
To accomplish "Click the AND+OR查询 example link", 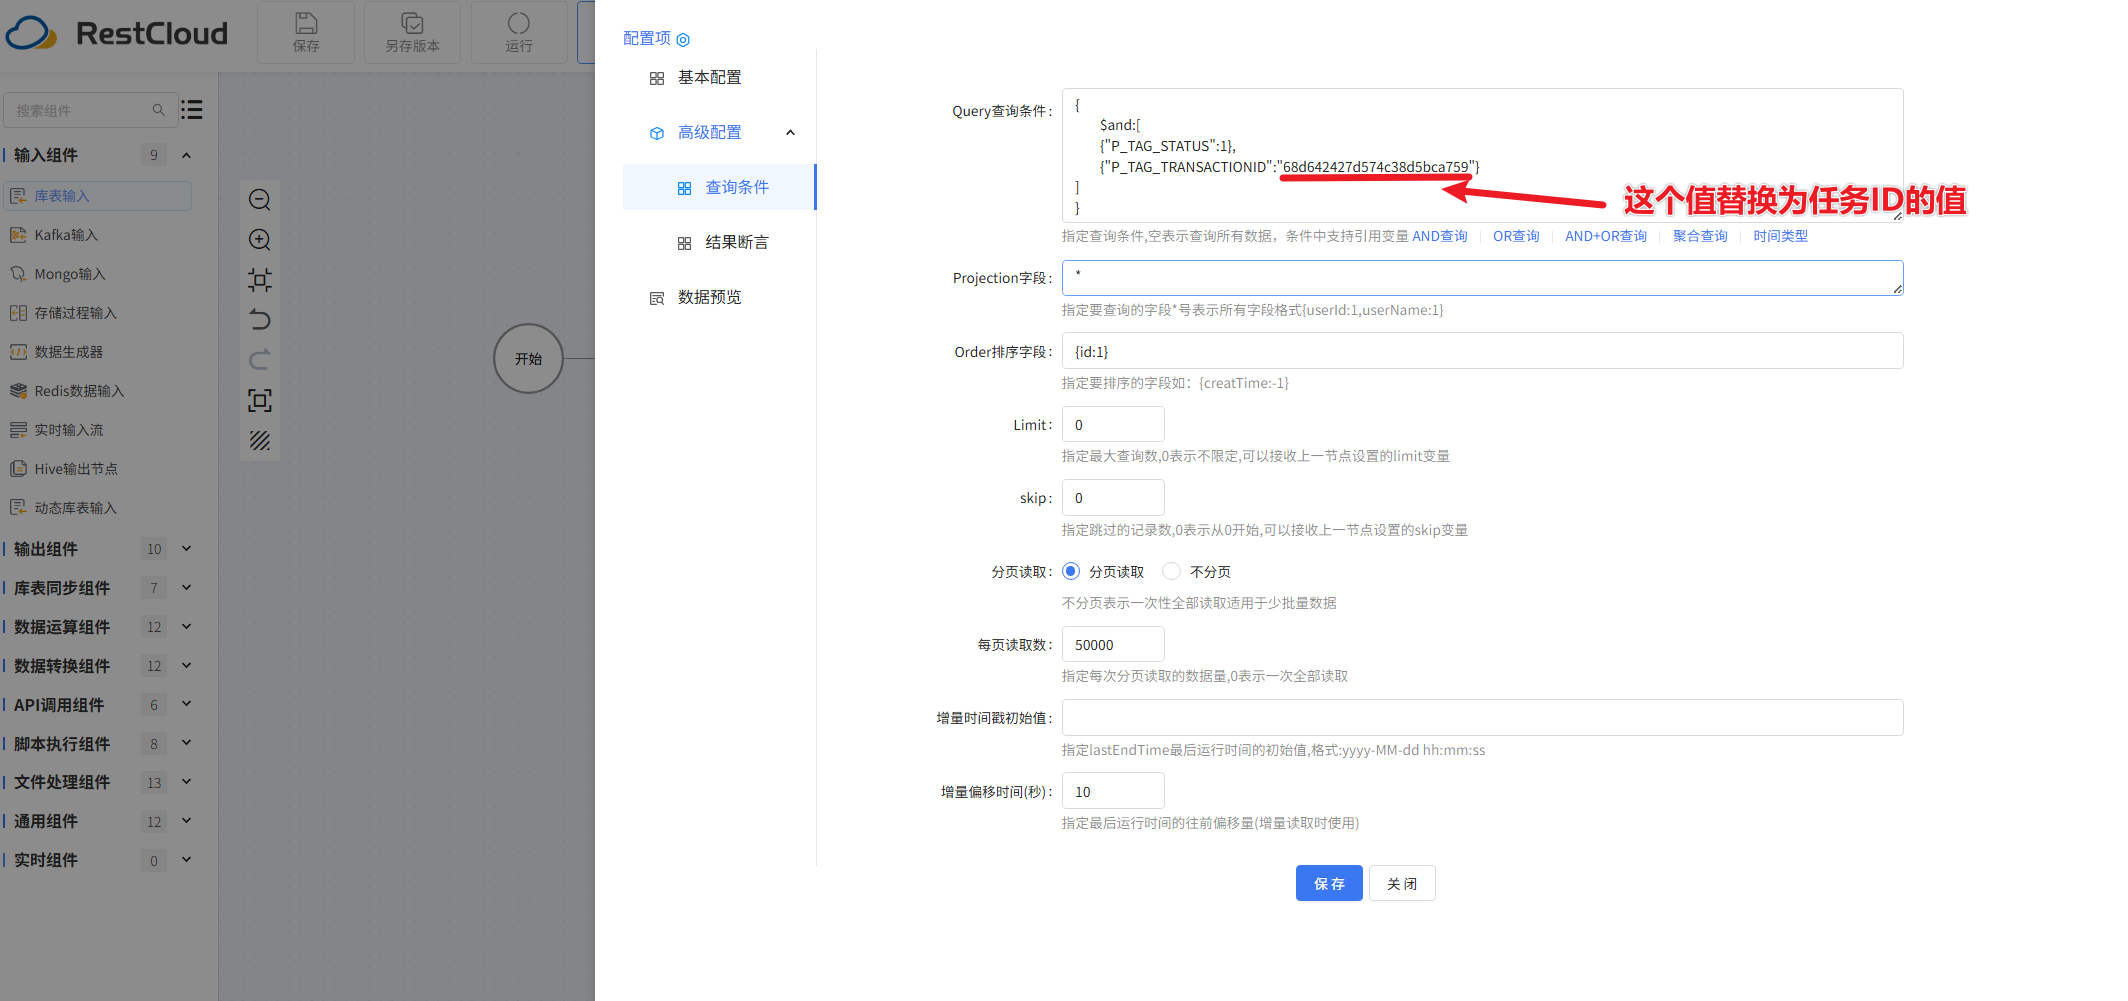I will point(1605,236).
